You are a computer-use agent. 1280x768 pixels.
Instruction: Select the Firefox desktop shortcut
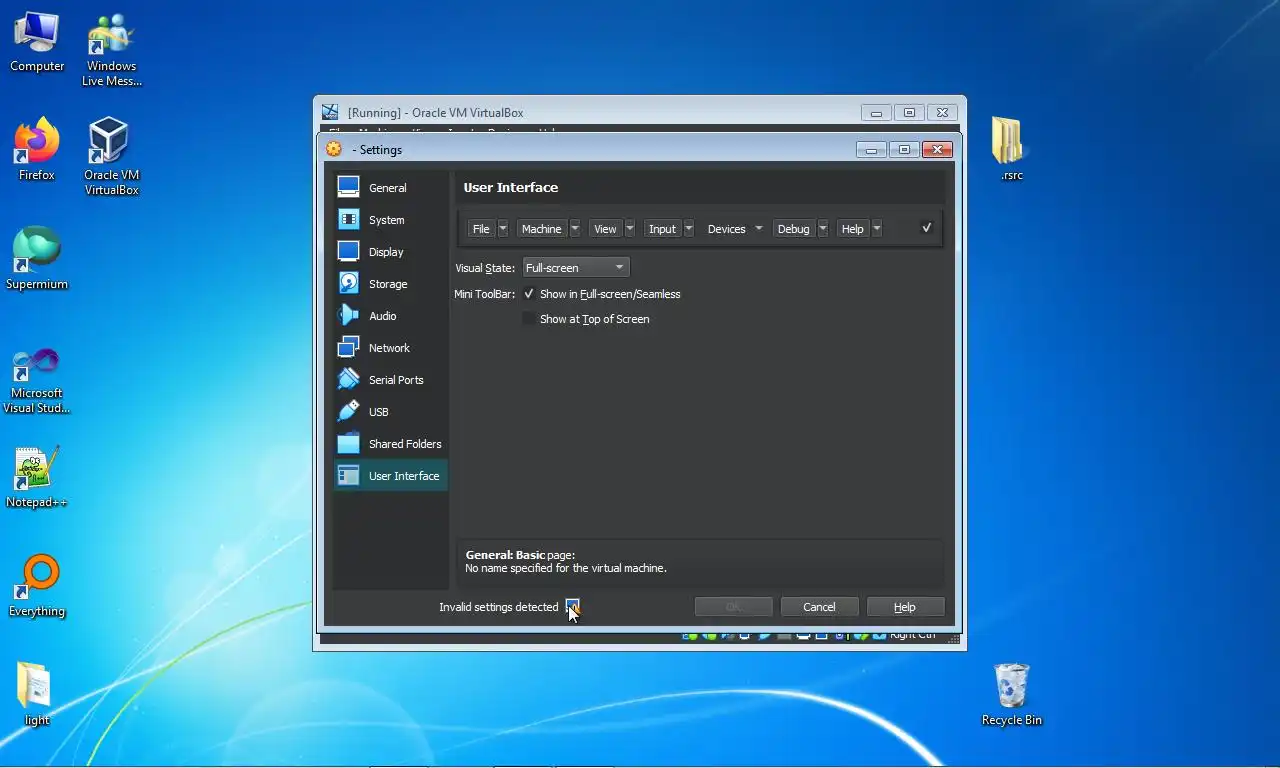pos(37,150)
